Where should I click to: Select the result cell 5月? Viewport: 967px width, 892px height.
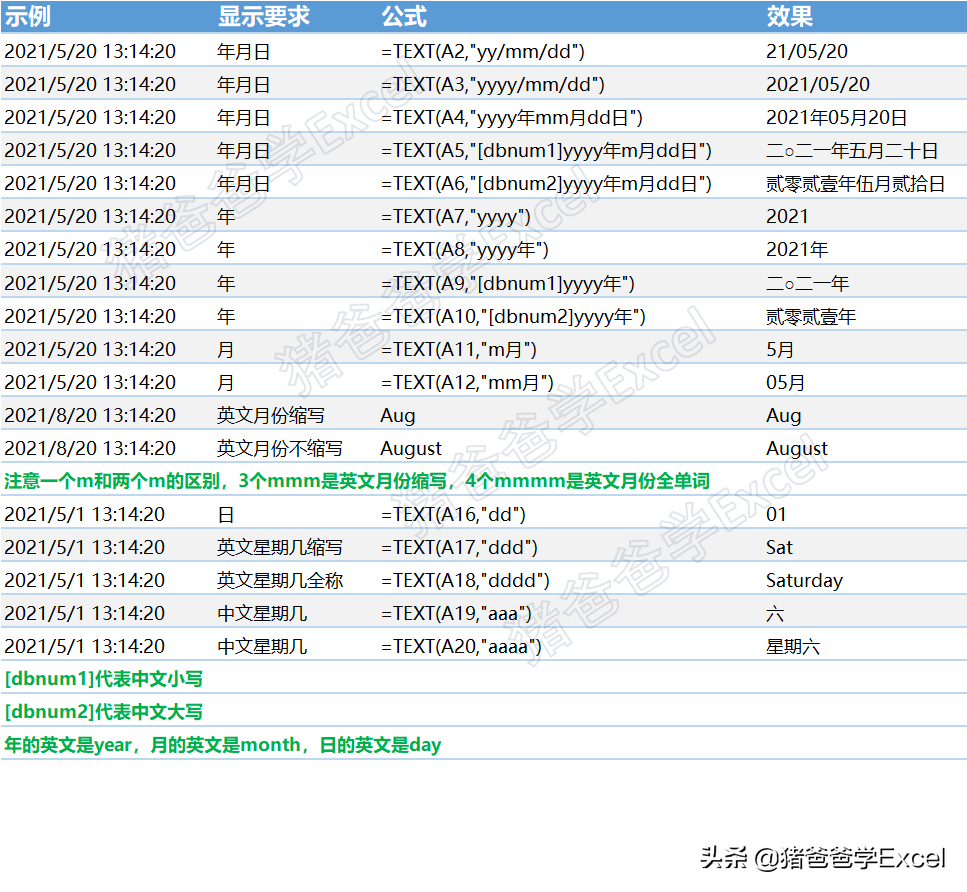[x=780, y=350]
